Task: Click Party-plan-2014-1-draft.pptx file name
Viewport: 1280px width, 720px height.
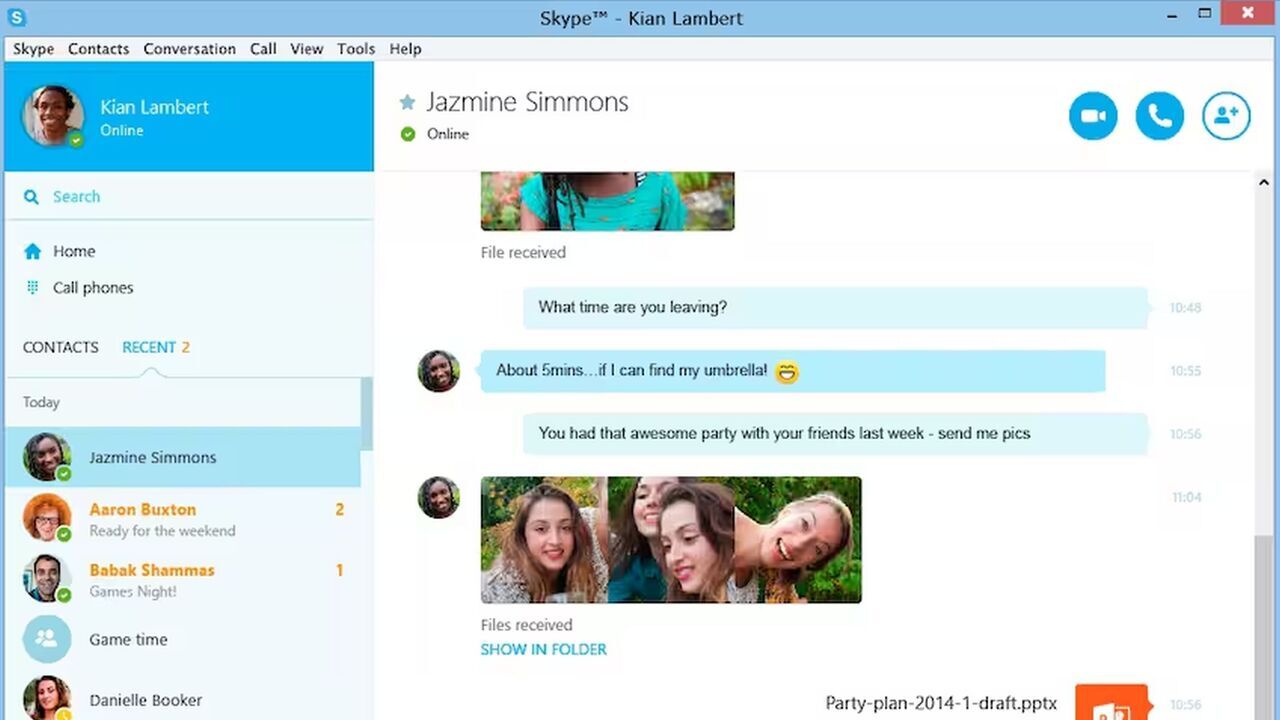Action: coord(941,704)
